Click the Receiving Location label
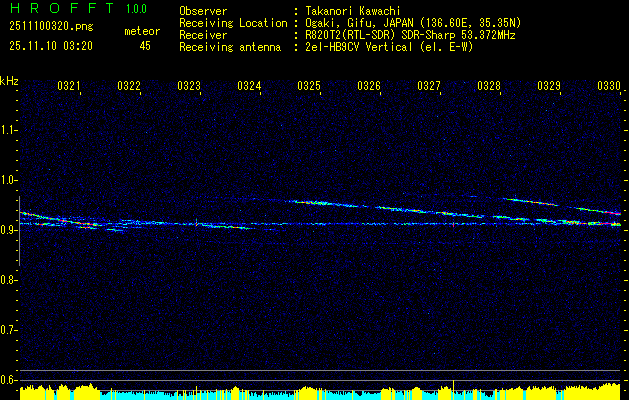 coord(233,23)
